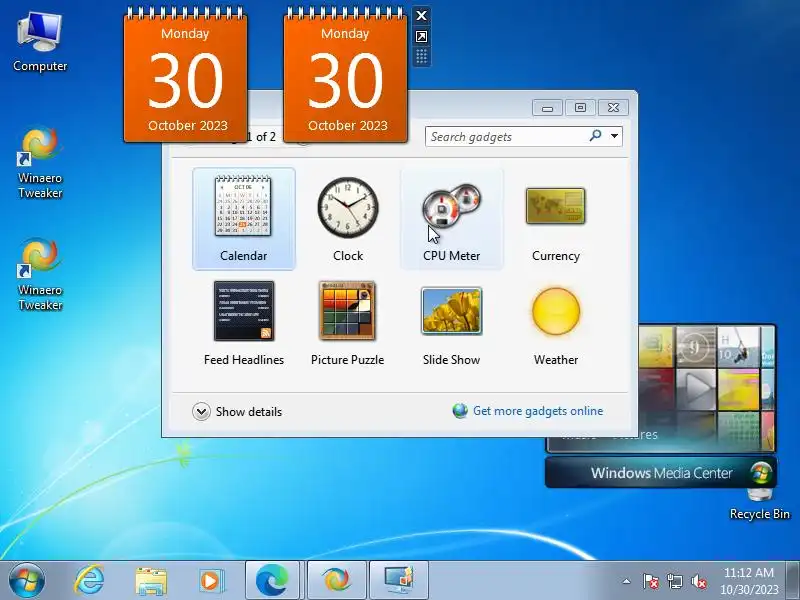This screenshot has height=600, width=800.
Task: Close the gadget gallery window
Action: [613, 108]
